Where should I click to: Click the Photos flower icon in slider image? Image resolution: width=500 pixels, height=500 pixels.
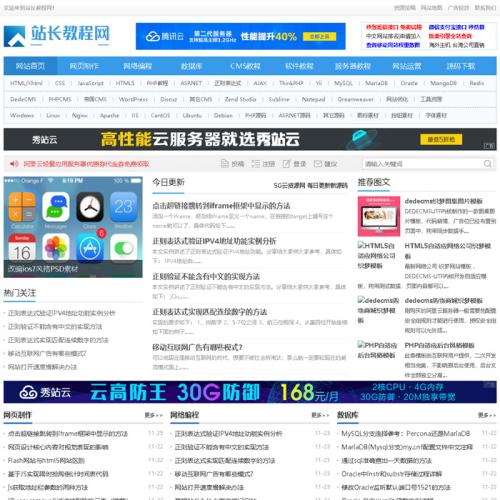56,247
